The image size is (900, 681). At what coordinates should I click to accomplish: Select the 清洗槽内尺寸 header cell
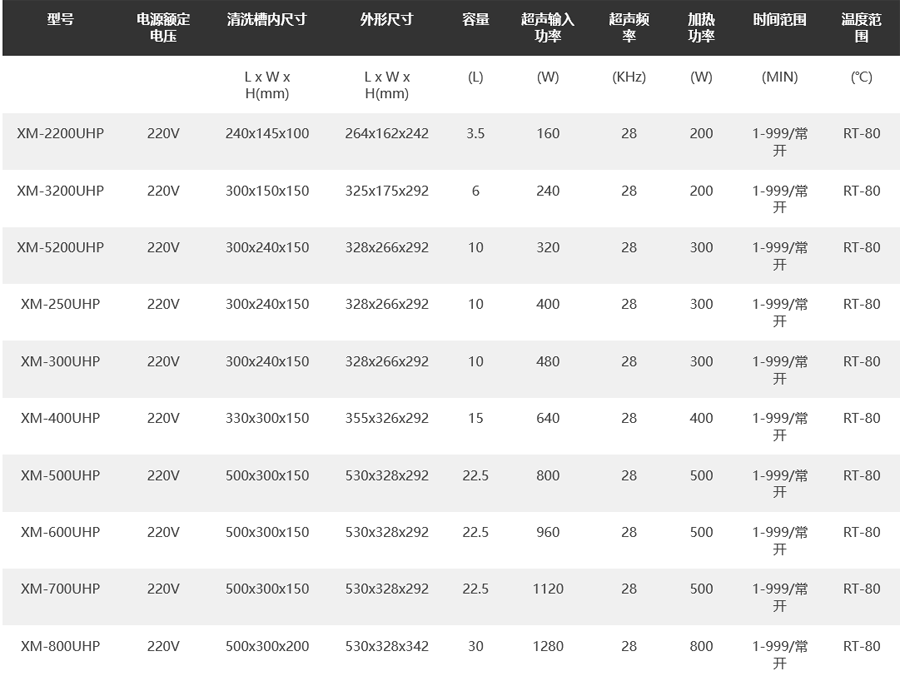pos(267,20)
